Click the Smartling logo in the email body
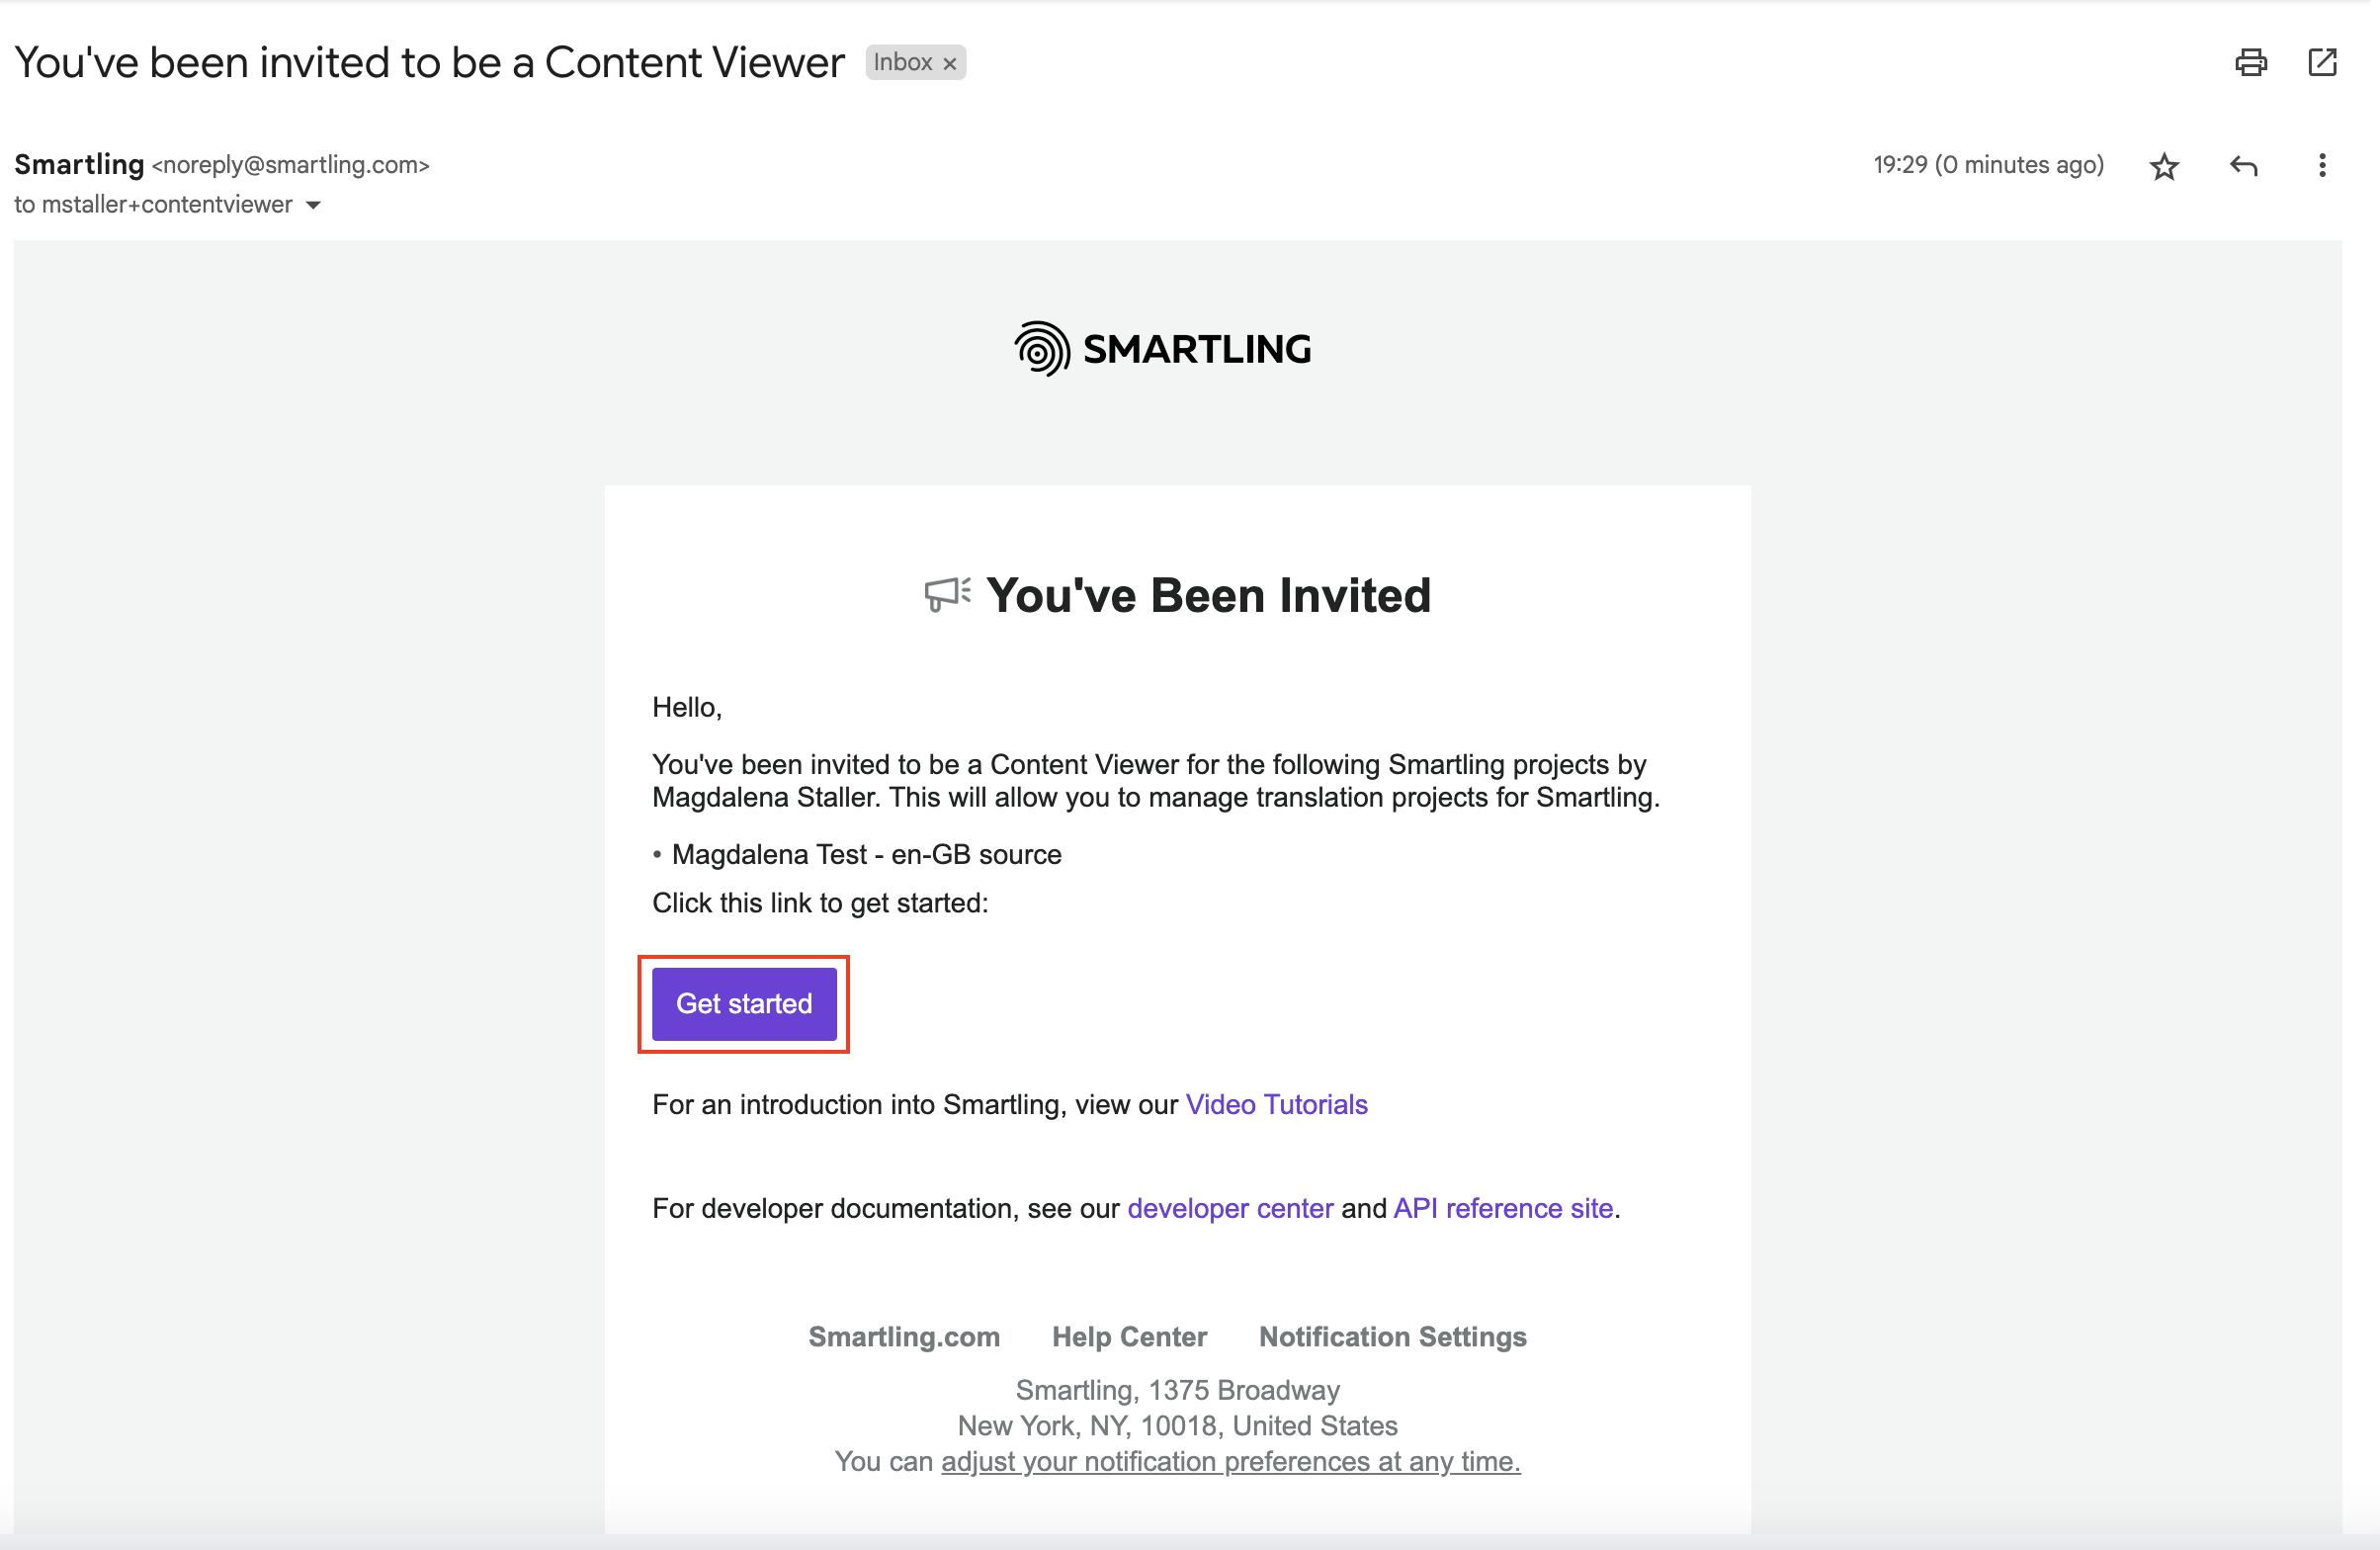 point(1163,348)
